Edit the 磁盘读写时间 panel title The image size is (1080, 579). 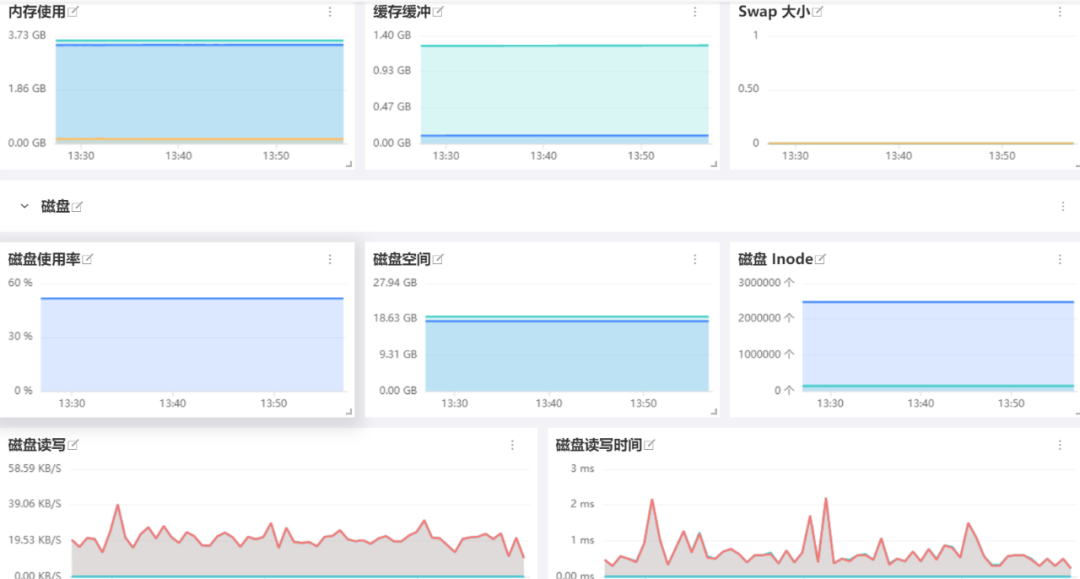(x=649, y=445)
